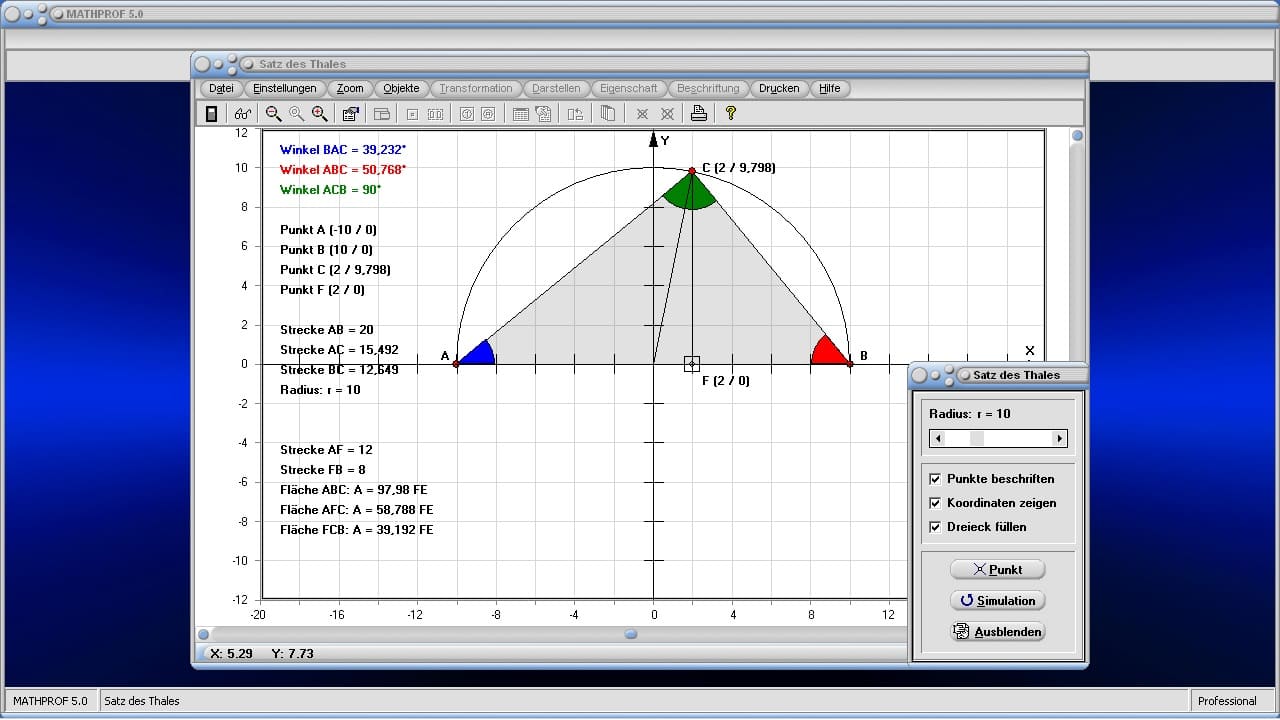Click the text 'Radius: r = 10' in the graph

tap(320, 390)
